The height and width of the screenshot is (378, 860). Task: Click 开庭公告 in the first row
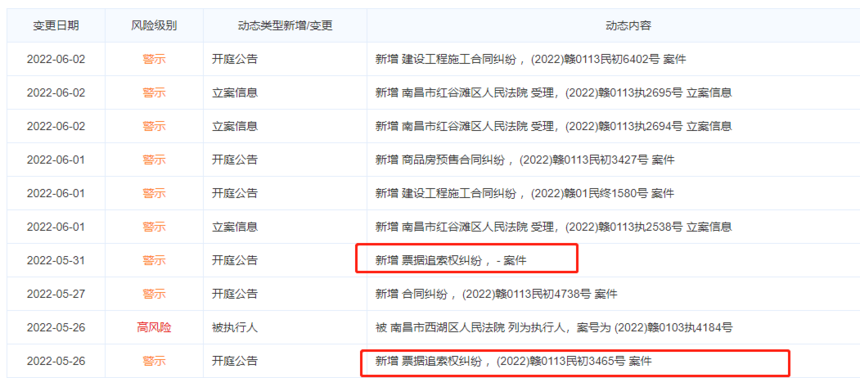235,59
